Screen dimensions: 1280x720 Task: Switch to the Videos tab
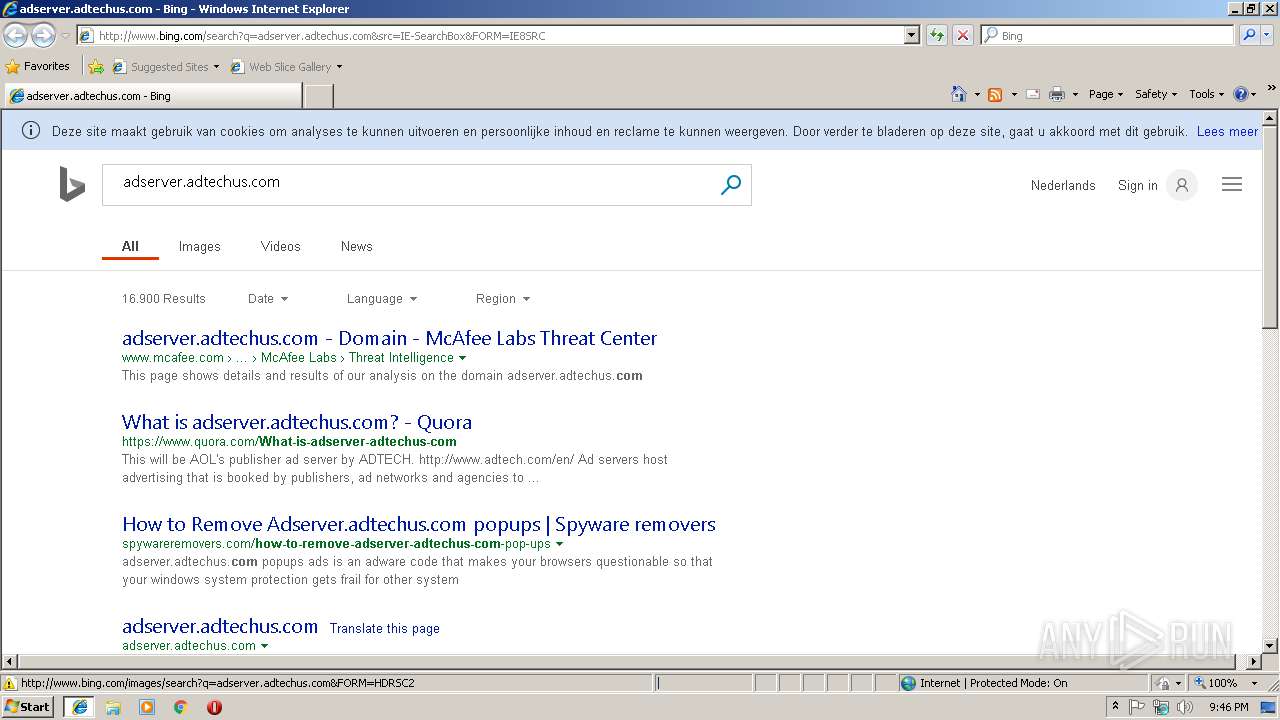(x=280, y=246)
